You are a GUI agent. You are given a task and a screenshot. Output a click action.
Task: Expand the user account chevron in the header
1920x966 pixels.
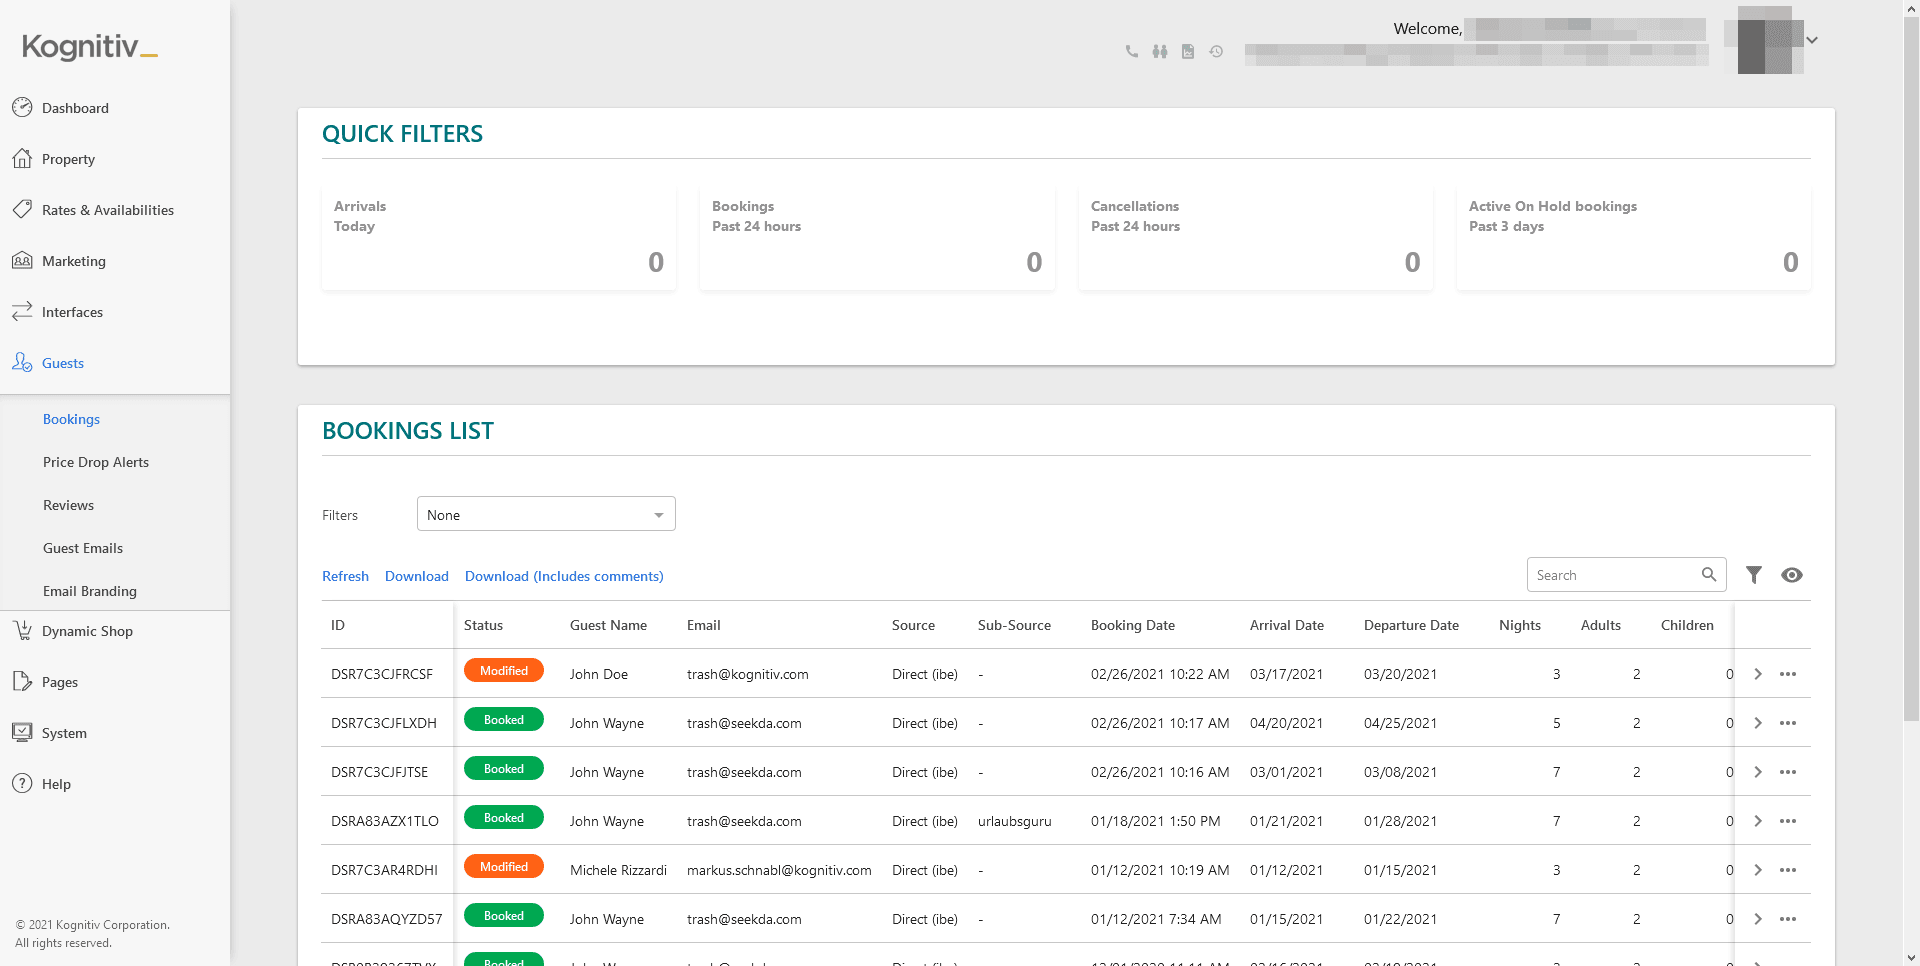(1812, 40)
